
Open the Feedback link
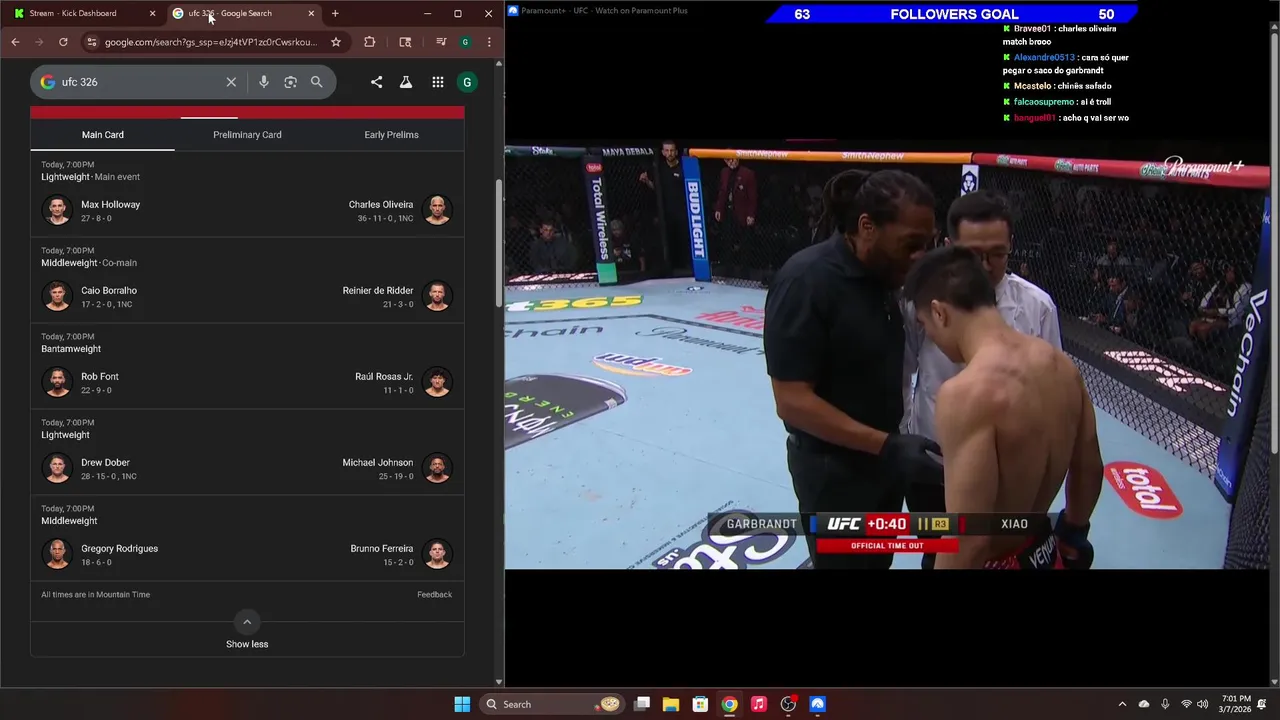pos(434,595)
